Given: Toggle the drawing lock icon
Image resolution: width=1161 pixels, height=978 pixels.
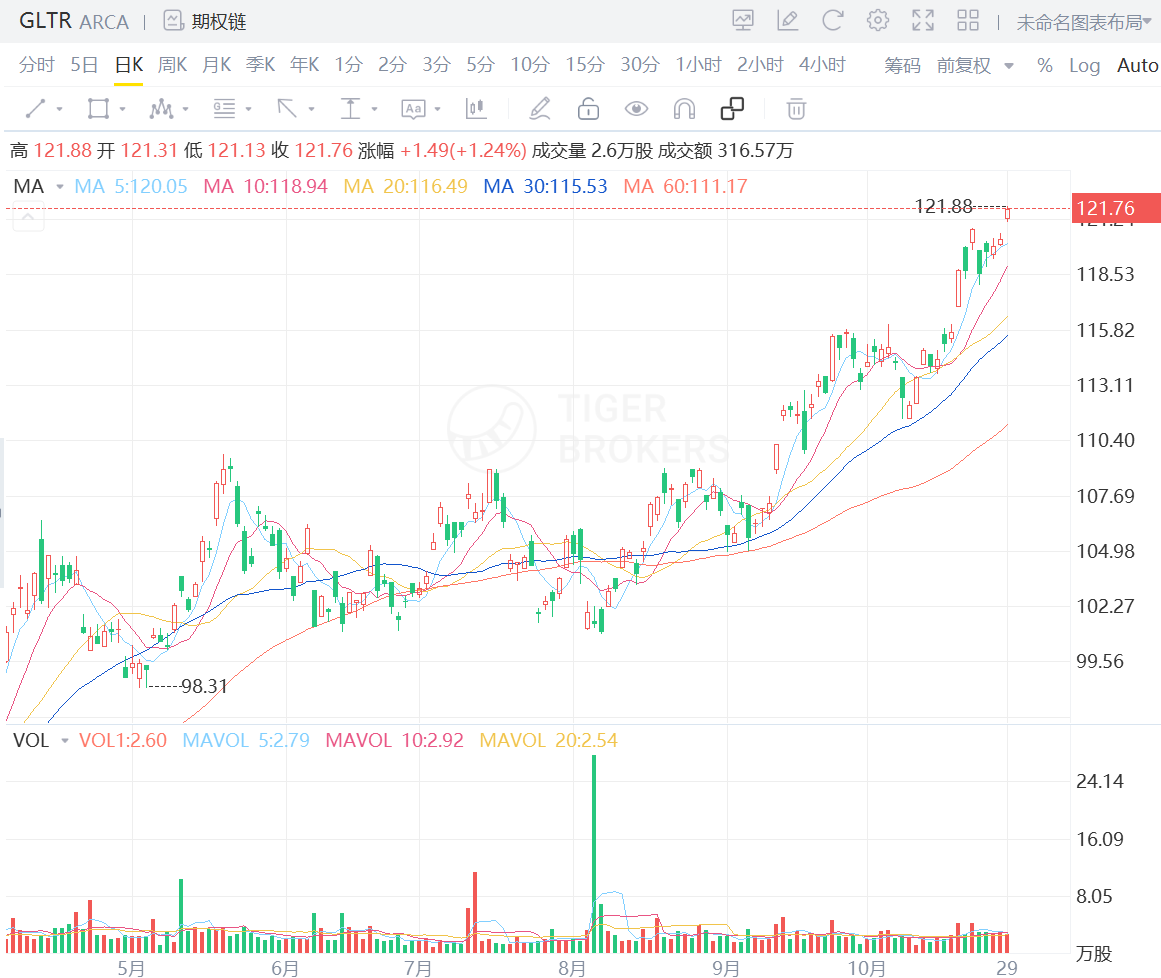Looking at the screenshot, I should (588, 108).
